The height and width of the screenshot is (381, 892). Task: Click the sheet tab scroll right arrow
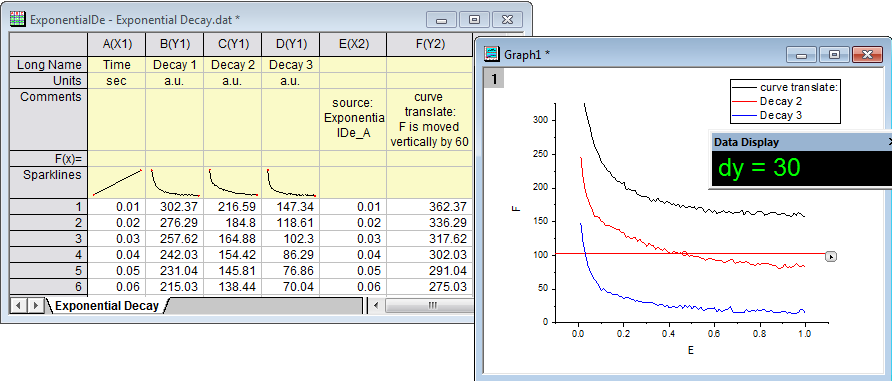35,306
